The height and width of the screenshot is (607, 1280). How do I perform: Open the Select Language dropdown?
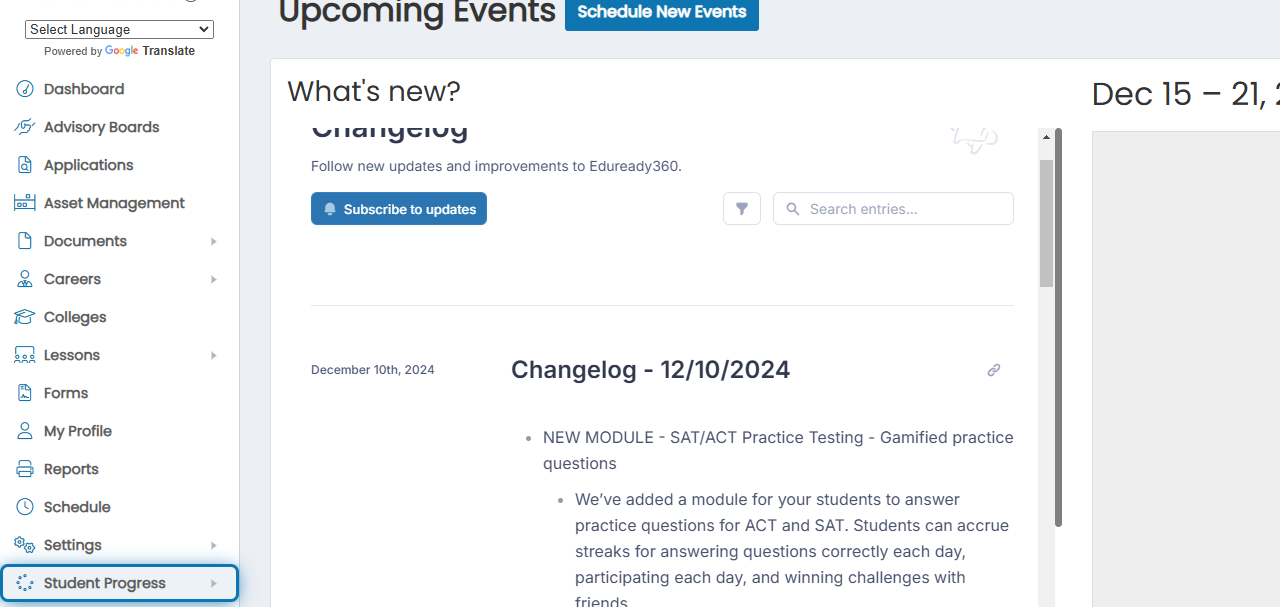pyautogui.click(x=119, y=30)
